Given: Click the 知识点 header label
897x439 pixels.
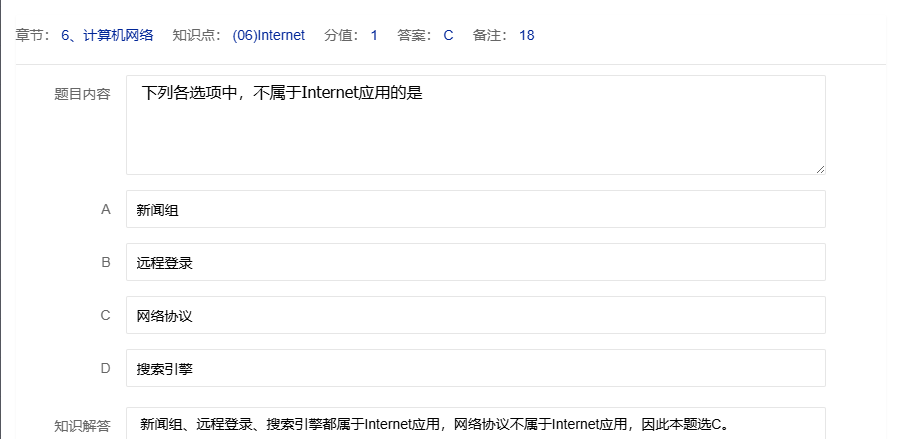Looking at the screenshot, I should pos(196,35).
